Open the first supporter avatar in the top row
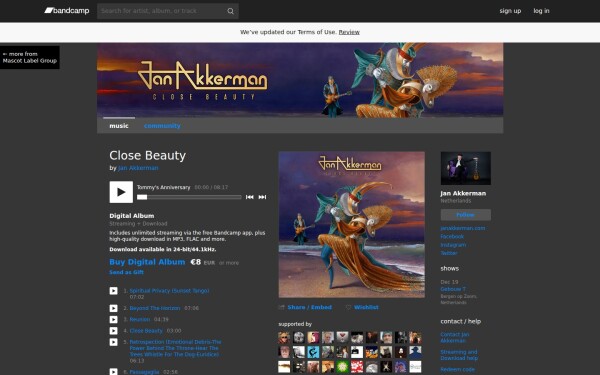Image resolution: width=600 pixels, height=375 pixels. [284, 338]
